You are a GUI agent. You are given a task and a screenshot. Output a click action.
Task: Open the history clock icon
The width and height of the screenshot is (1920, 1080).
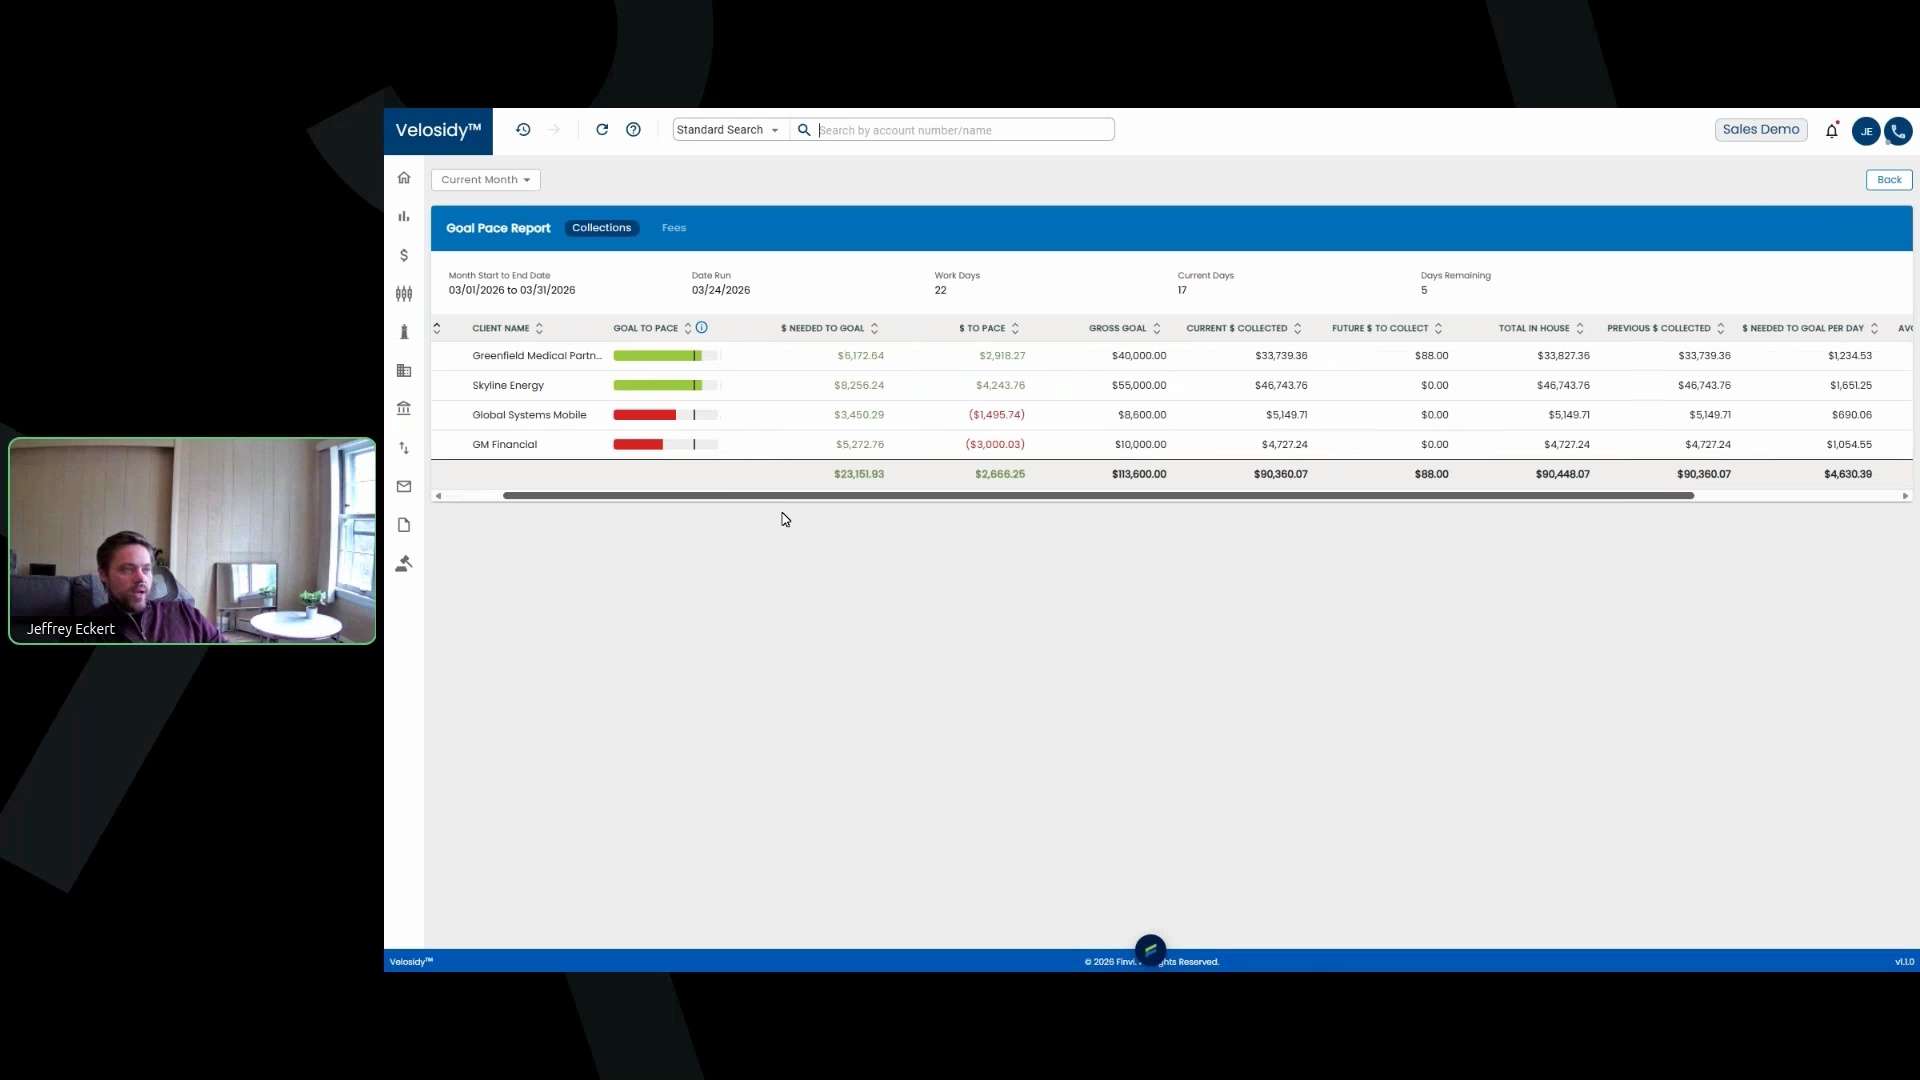coord(523,130)
